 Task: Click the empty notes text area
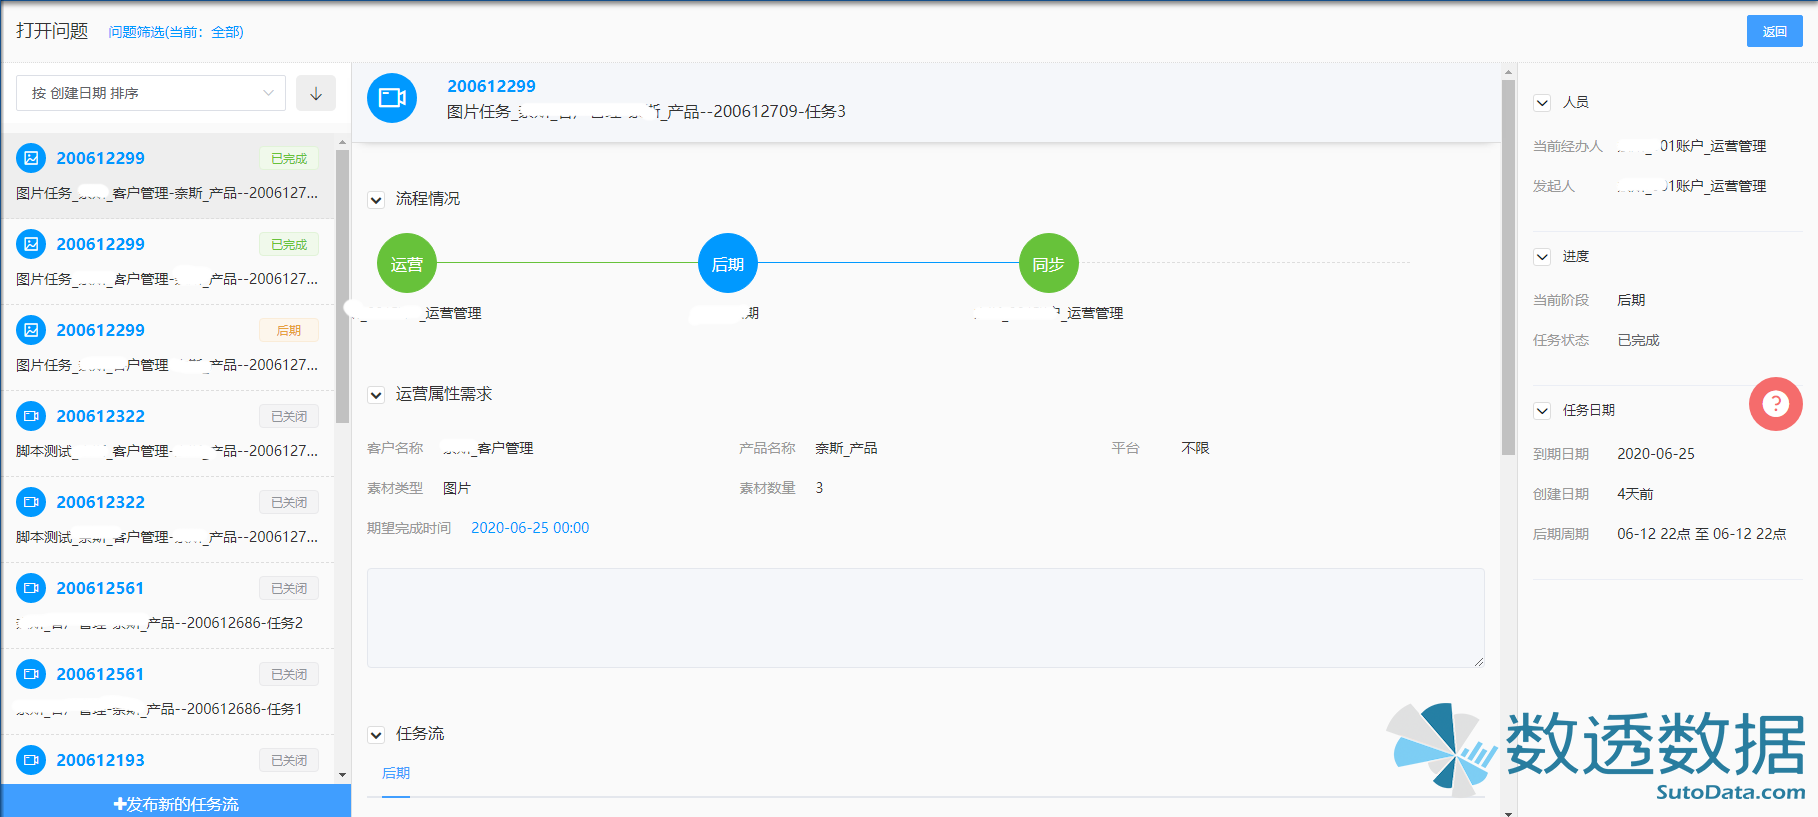point(925,617)
